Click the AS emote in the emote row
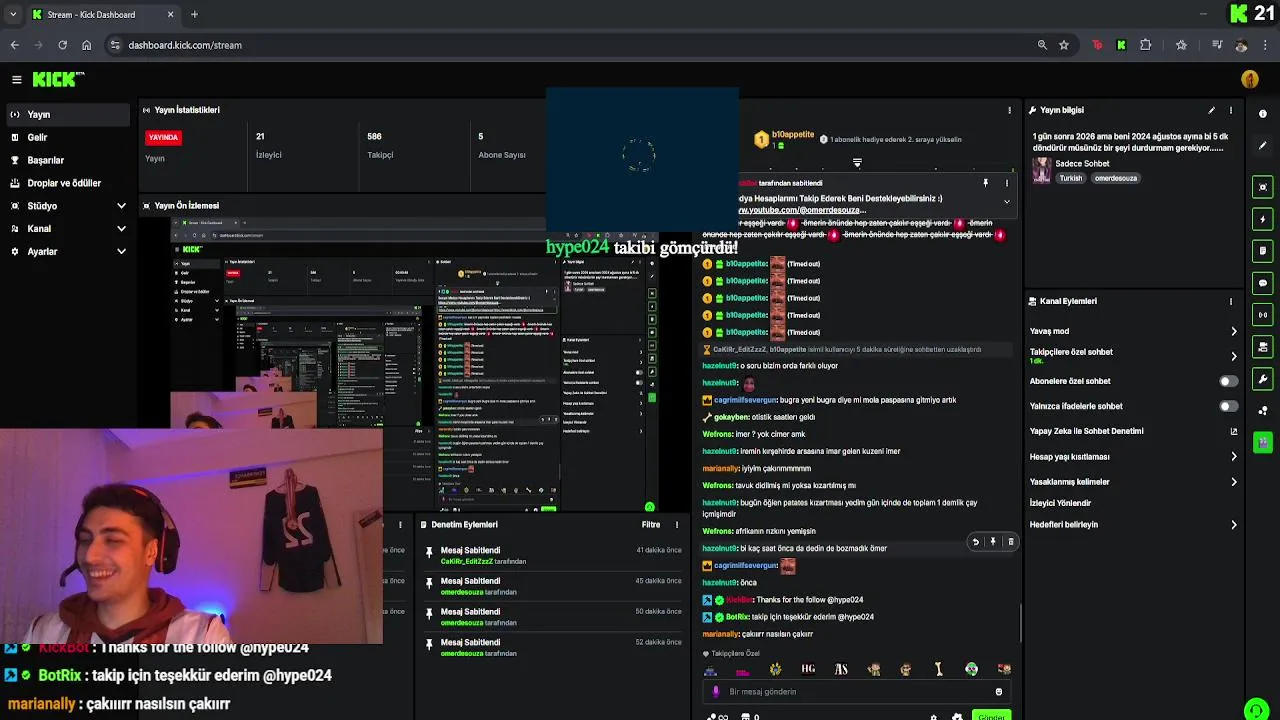This screenshot has width=1280, height=720. pos(841,669)
